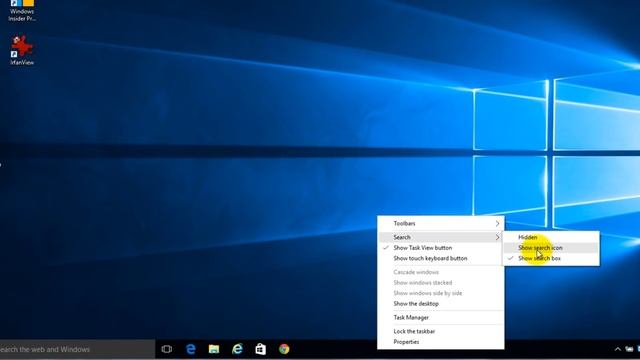Select Show search box option
This screenshot has width=640, height=360.
551,258
